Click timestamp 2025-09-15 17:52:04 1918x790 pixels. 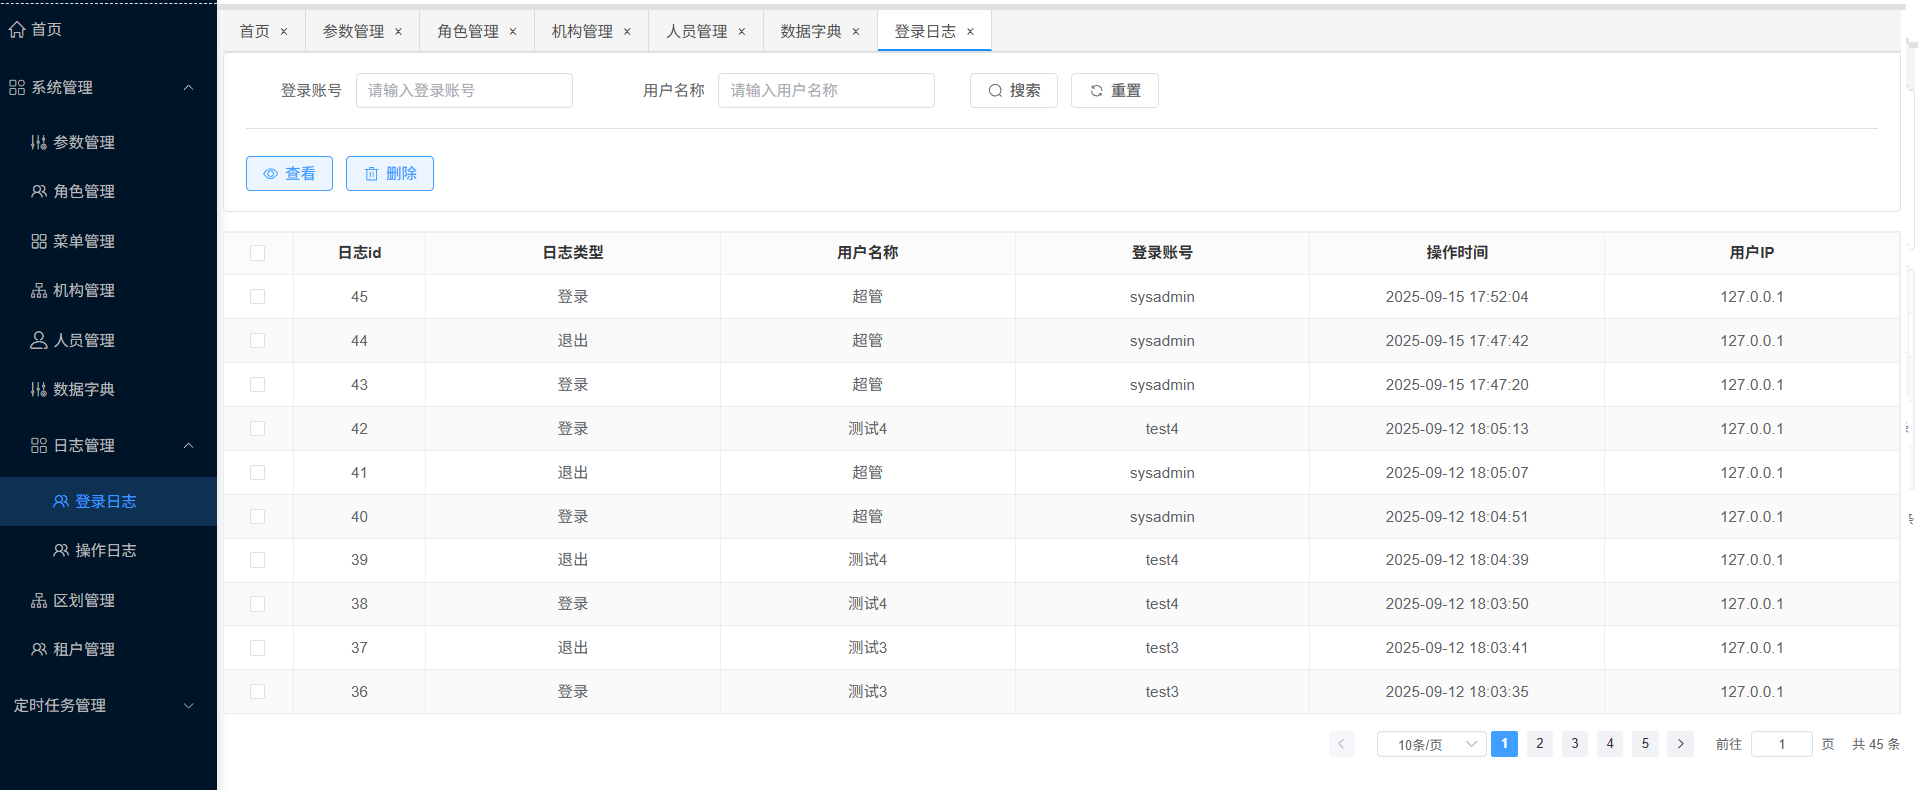1457,297
